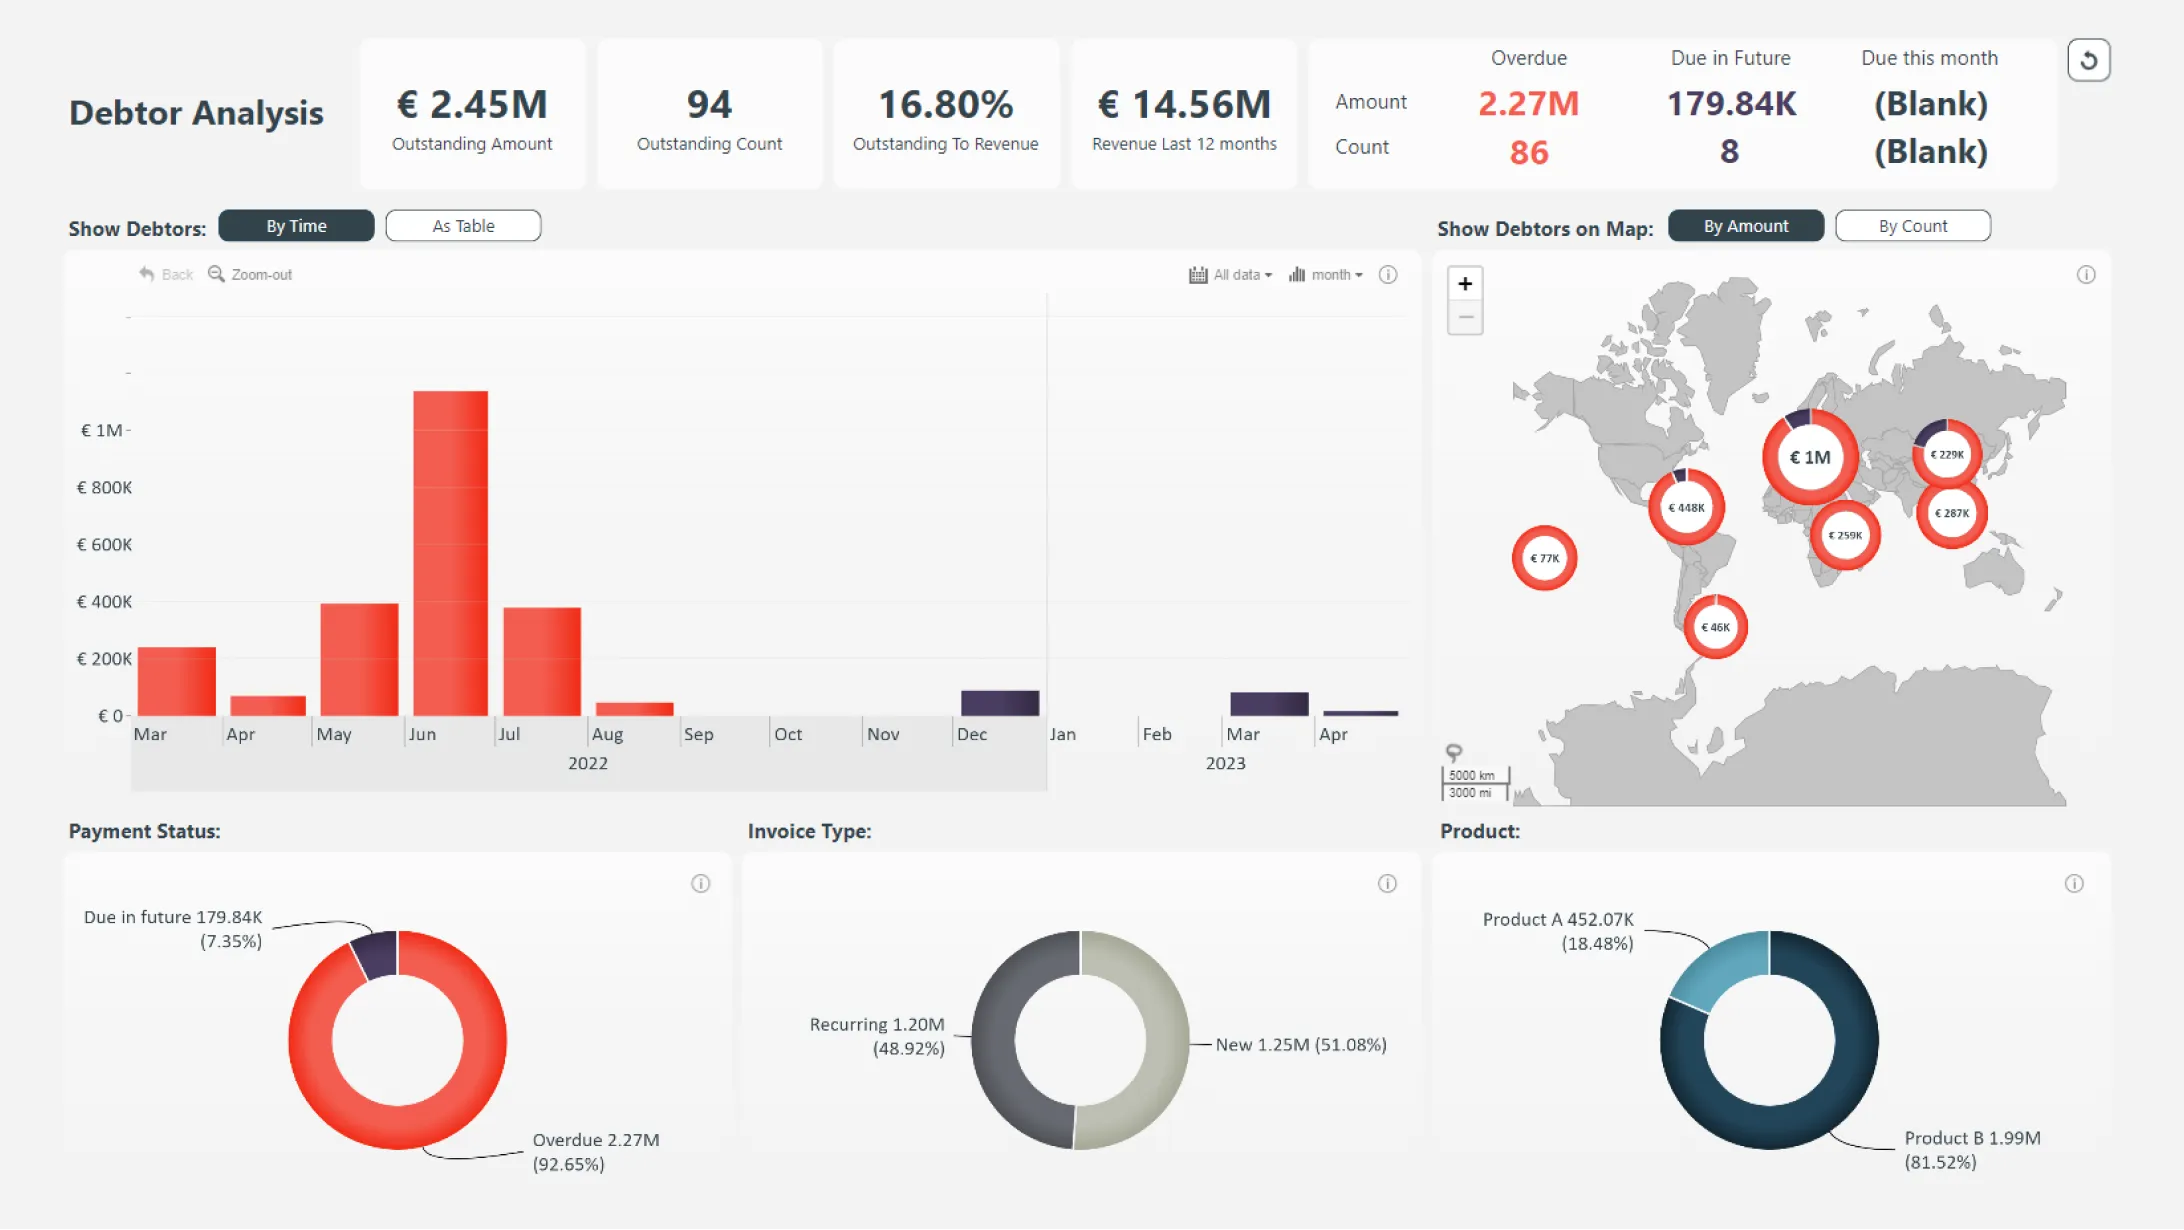This screenshot has width=2184, height=1230.
Task: Select the By Amount map tab
Action: (x=1746, y=225)
